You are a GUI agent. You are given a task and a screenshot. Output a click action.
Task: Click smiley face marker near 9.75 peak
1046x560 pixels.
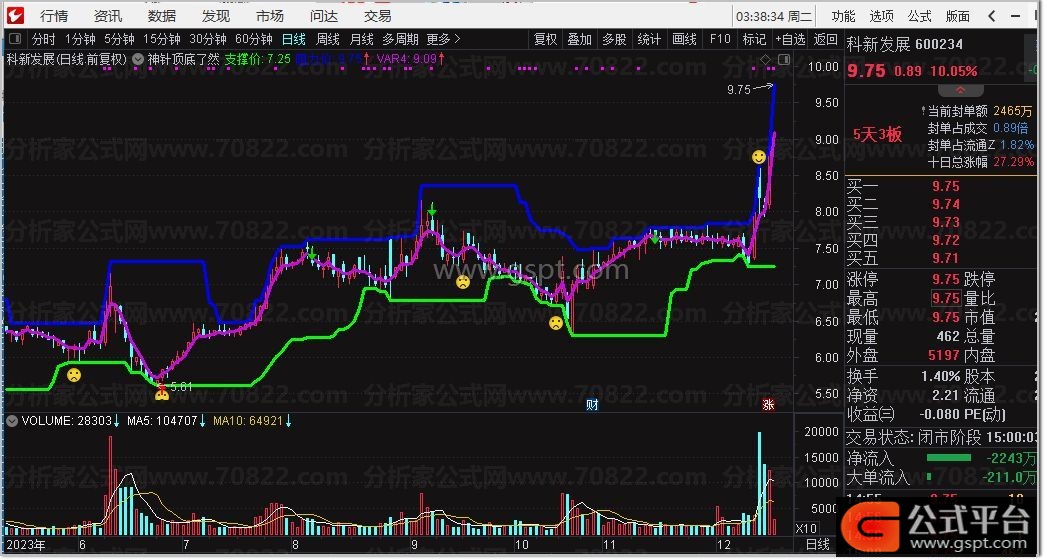(x=758, y=158)
